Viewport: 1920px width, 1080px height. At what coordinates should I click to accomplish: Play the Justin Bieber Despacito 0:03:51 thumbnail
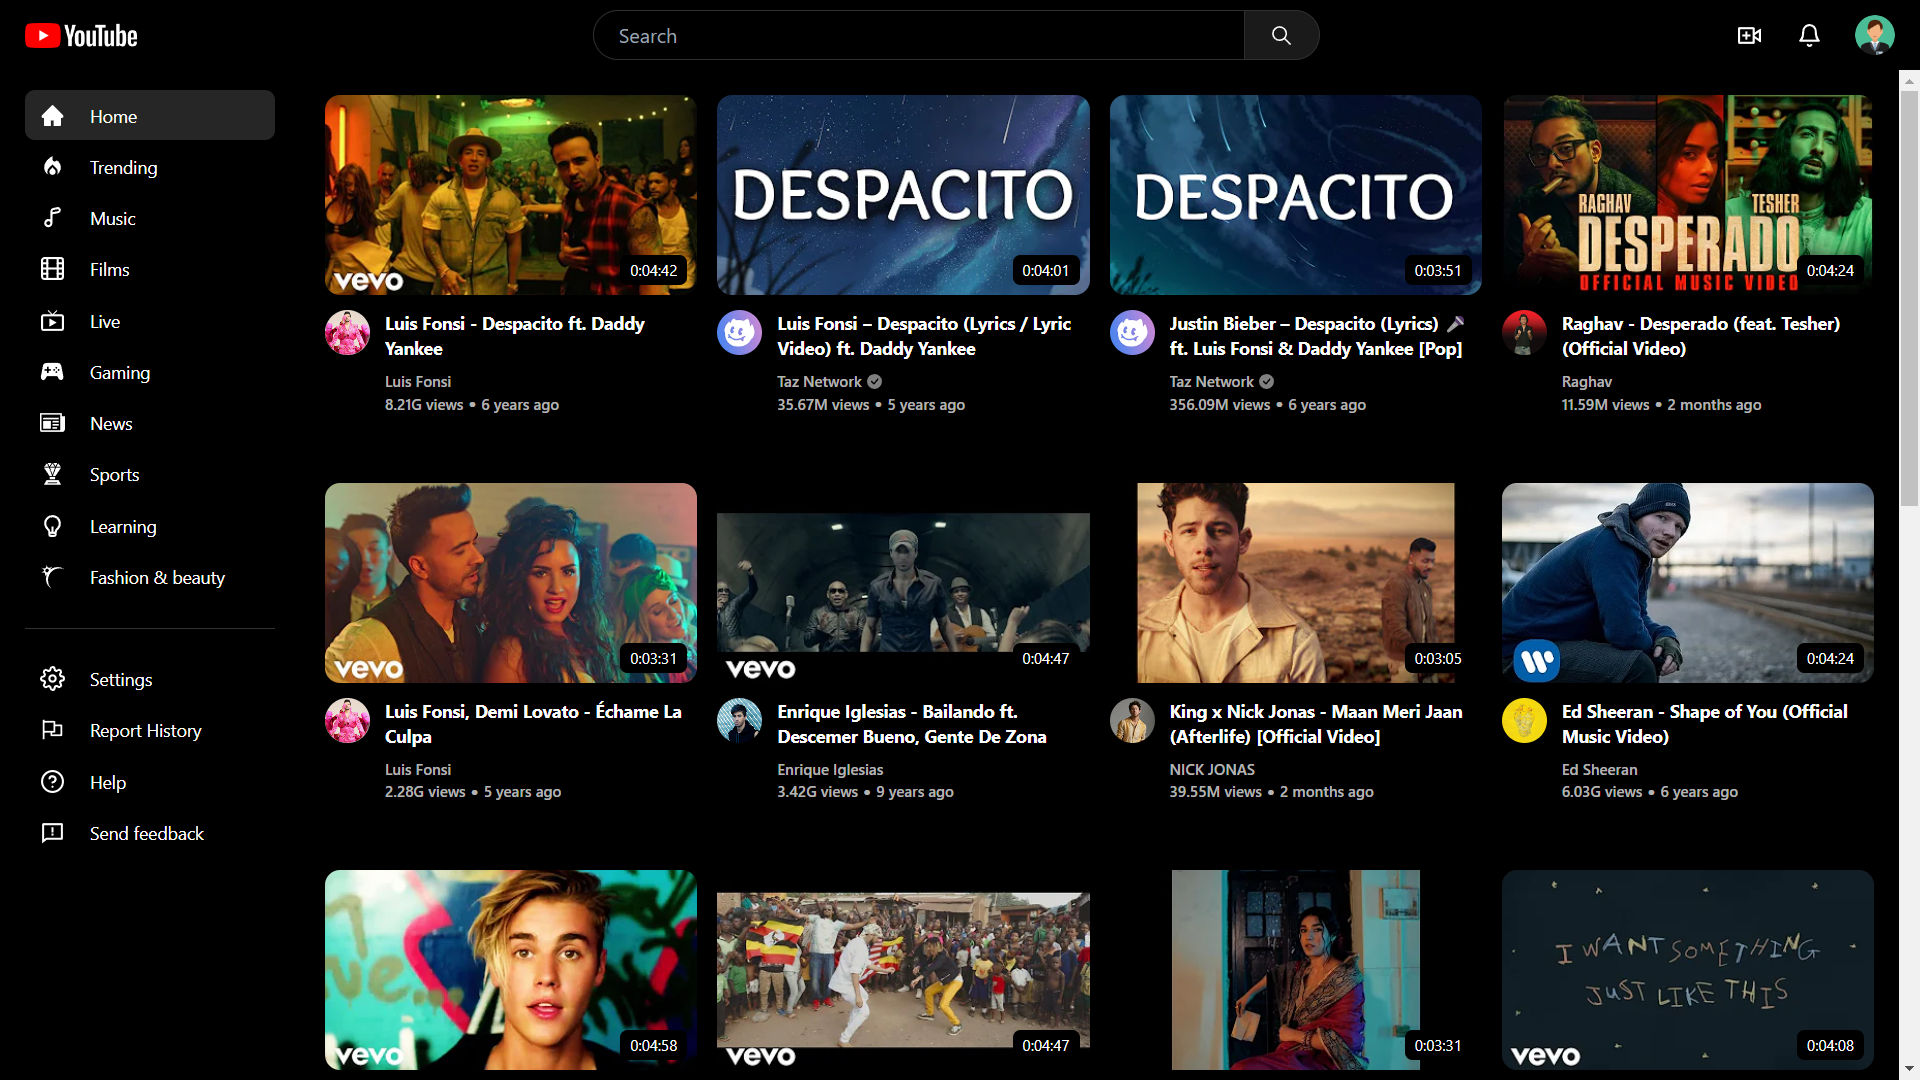click(x=1296, y=195)
